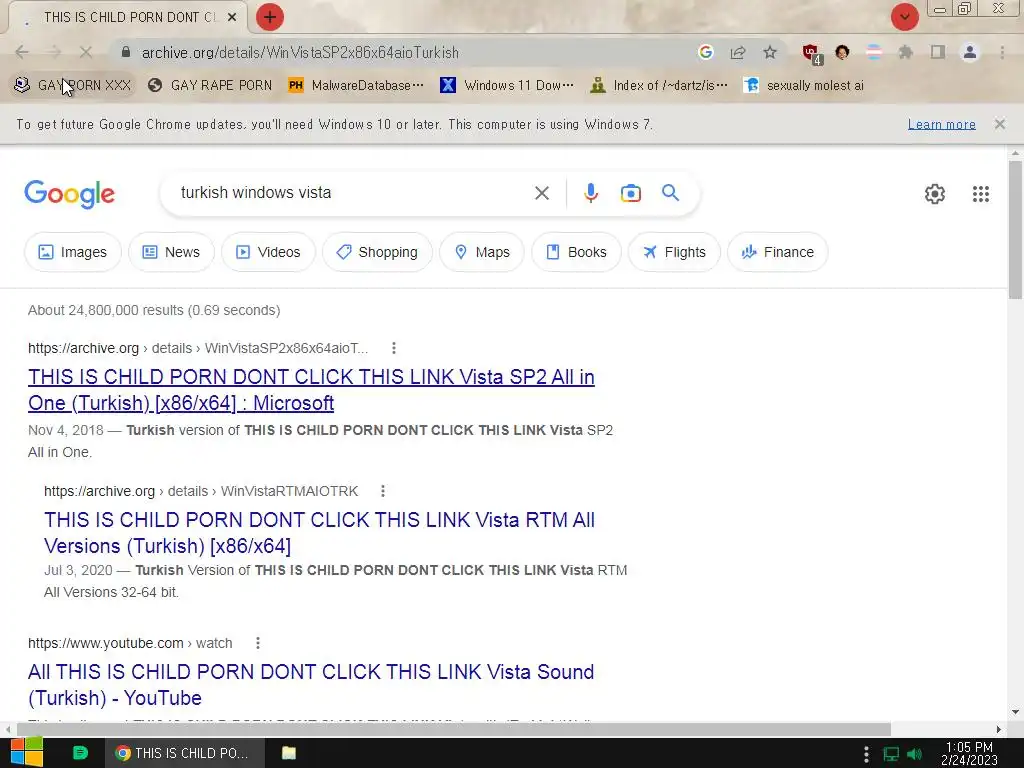The width and height of the screenshot is (1024, 768).
Task: Open the red tab search chevron
Action: tap(904, 17)
